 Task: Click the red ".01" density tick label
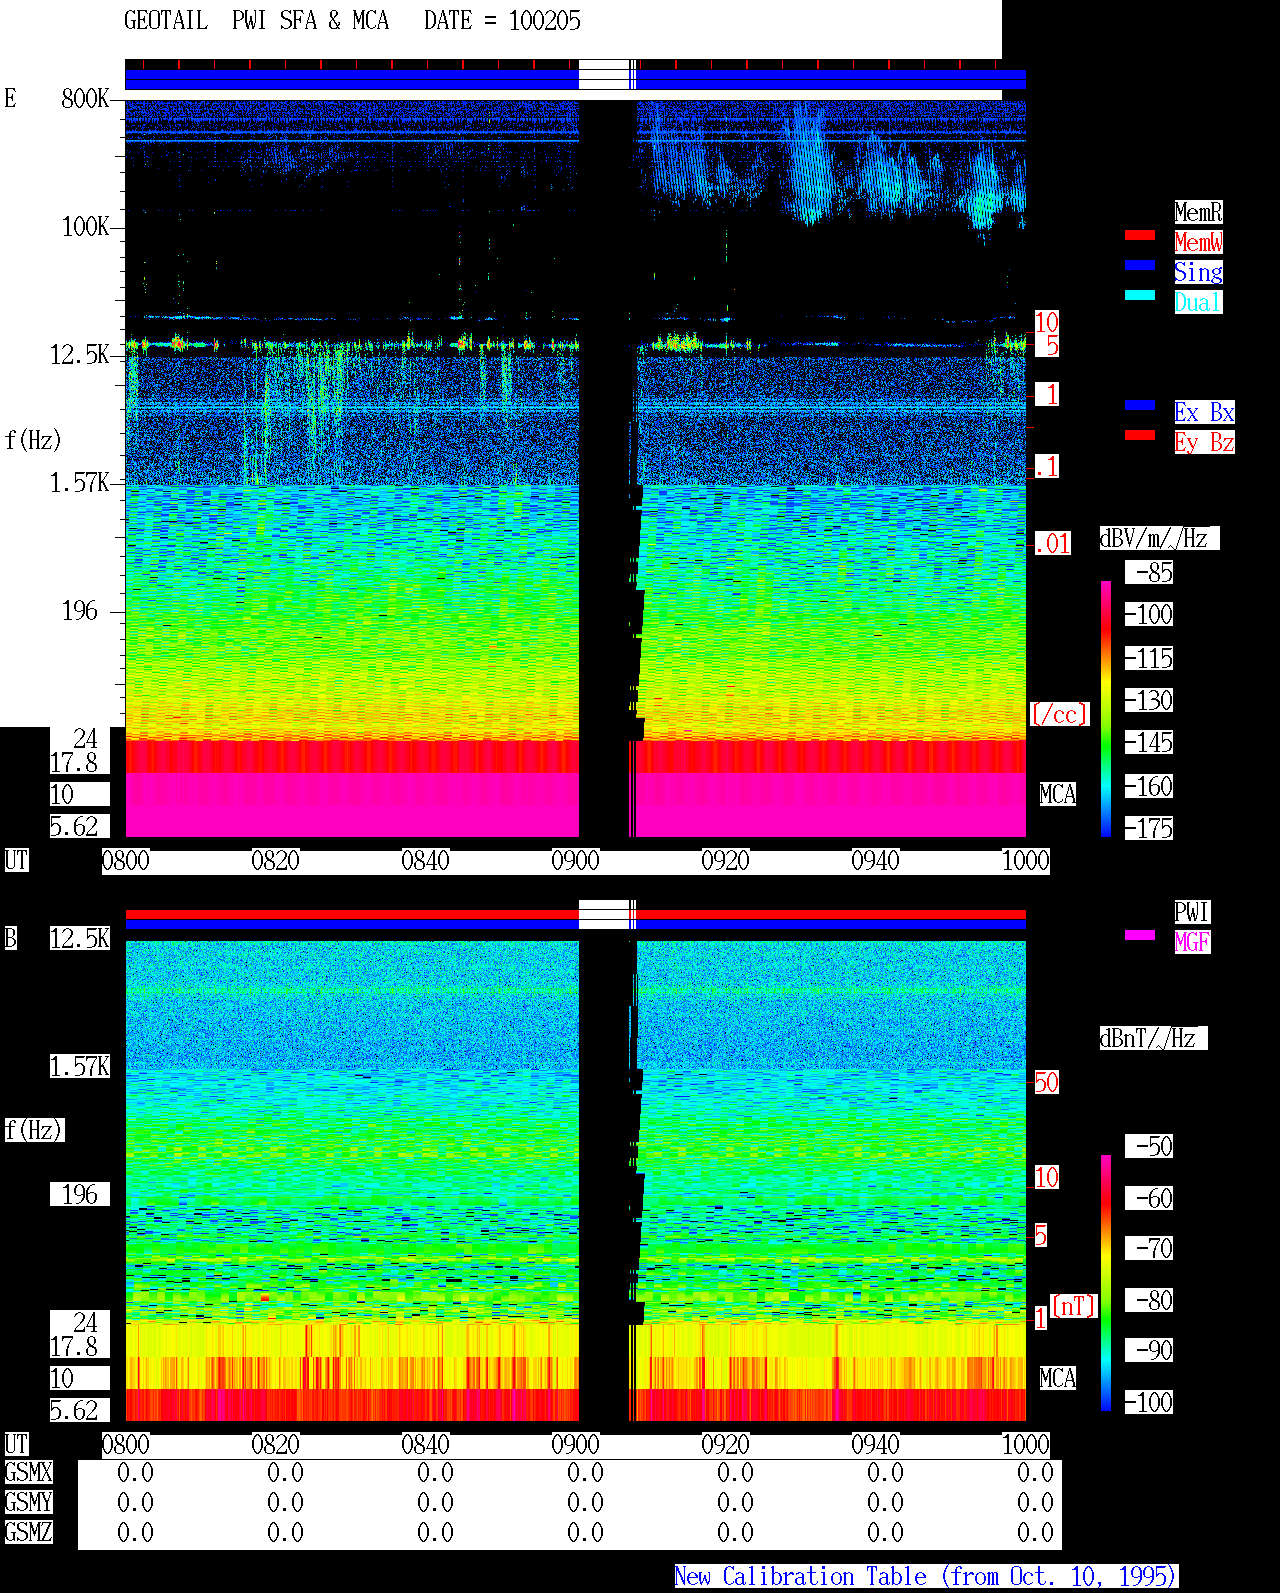pos(1052,544)
